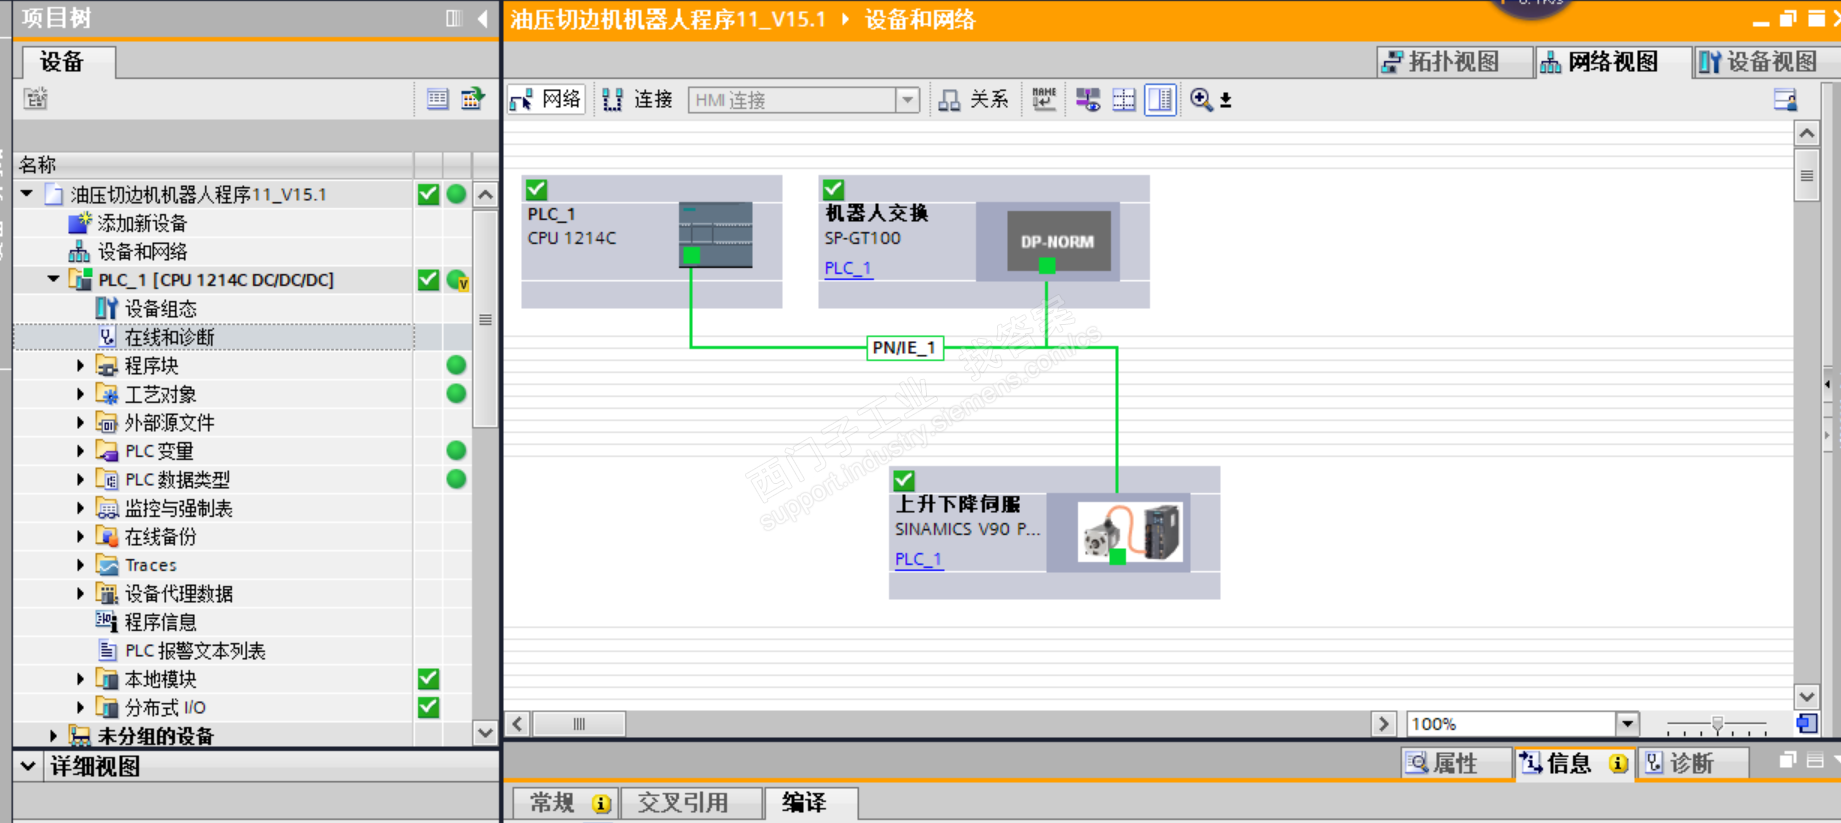
Task: Expand the 监控与强制表 folder
Action: (x=80, y=508)
